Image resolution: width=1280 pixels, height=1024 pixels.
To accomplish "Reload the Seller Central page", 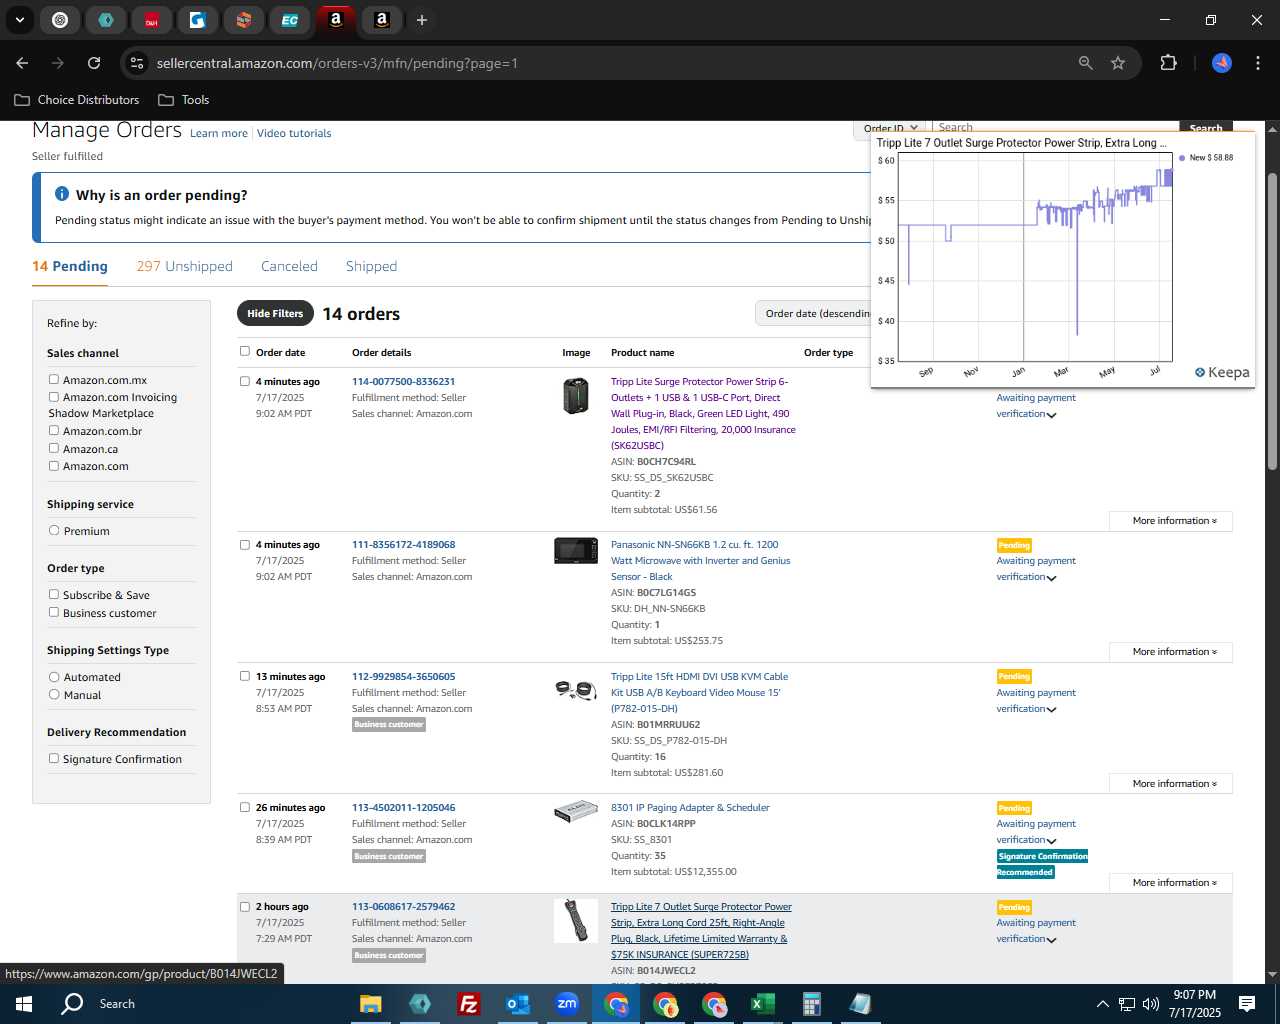I will (94, 63).
